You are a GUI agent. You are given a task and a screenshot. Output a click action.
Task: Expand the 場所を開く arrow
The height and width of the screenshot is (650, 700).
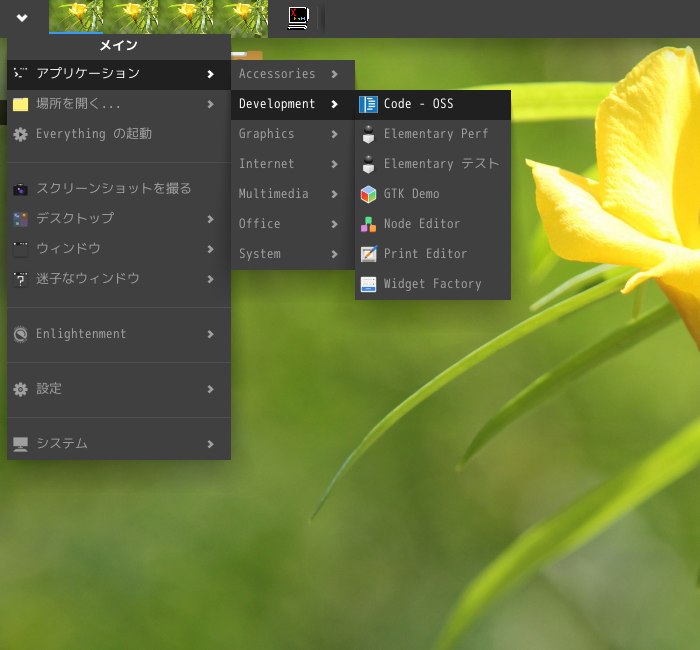tap(210, 104)
